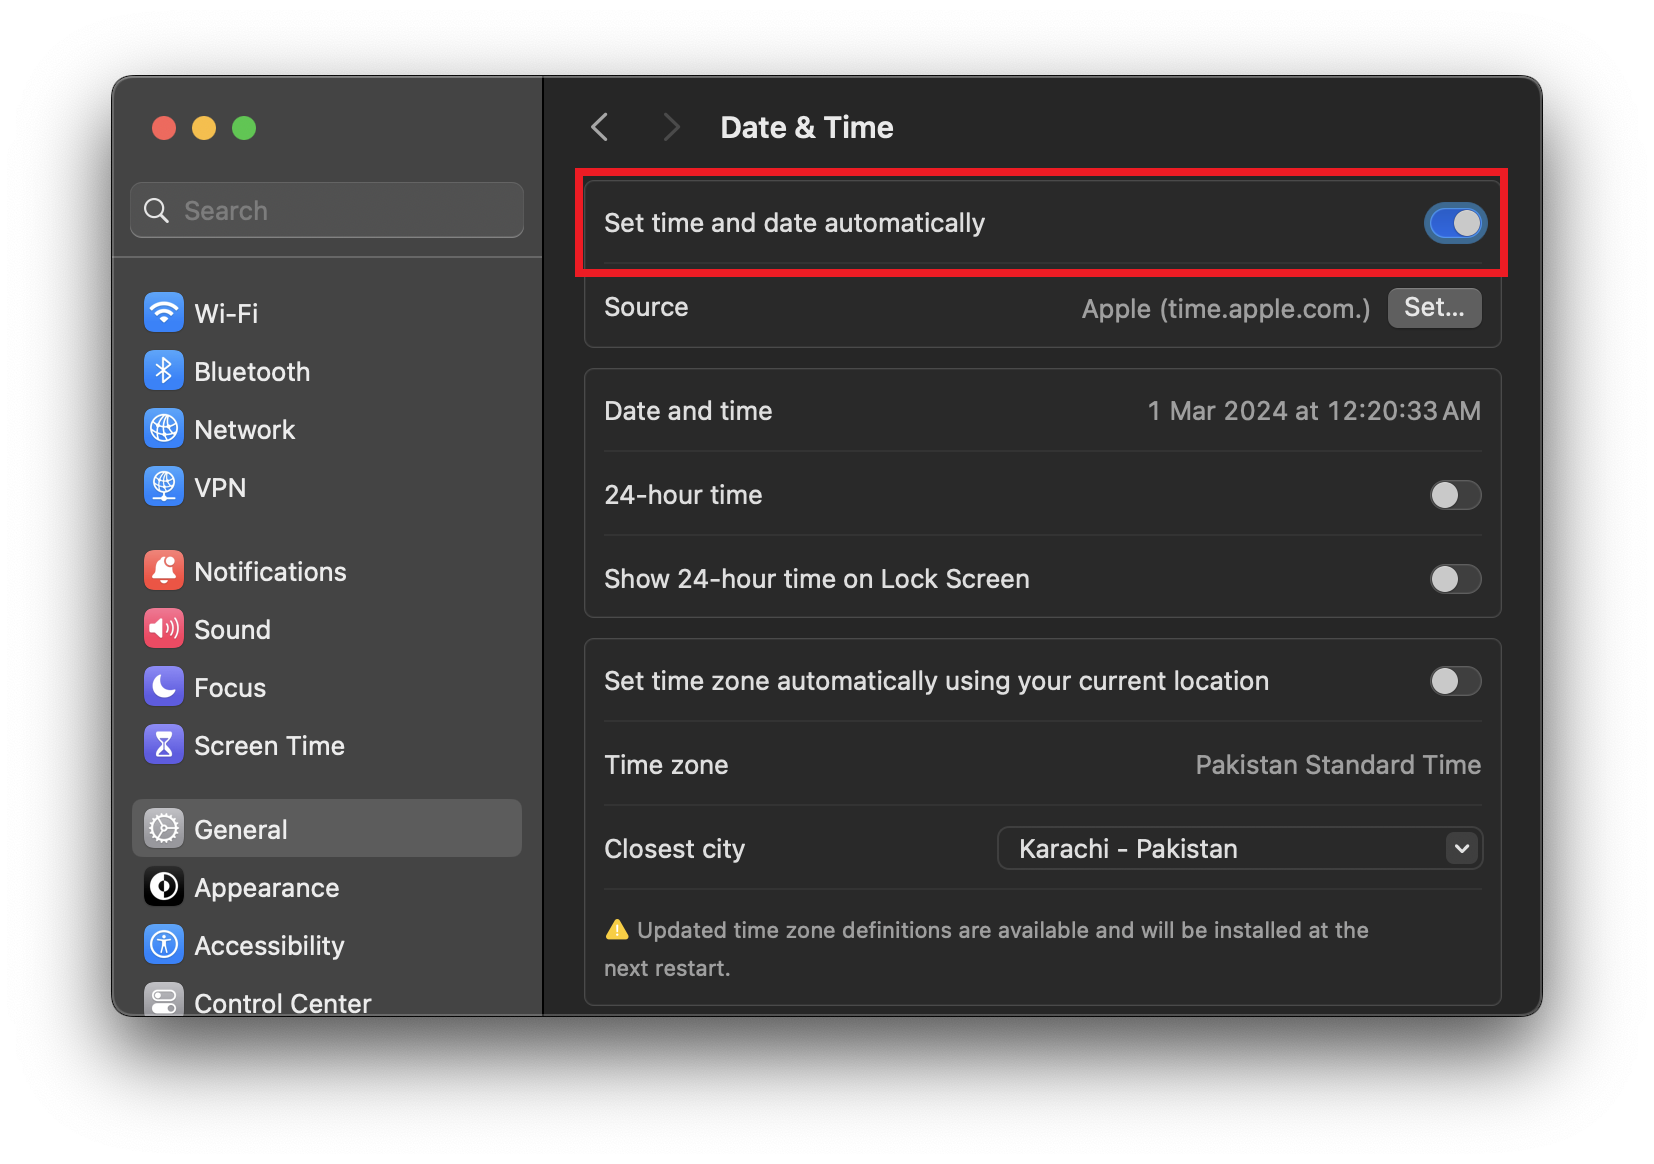Enable the 24-hour time switch

click(x=1455, y=495)
